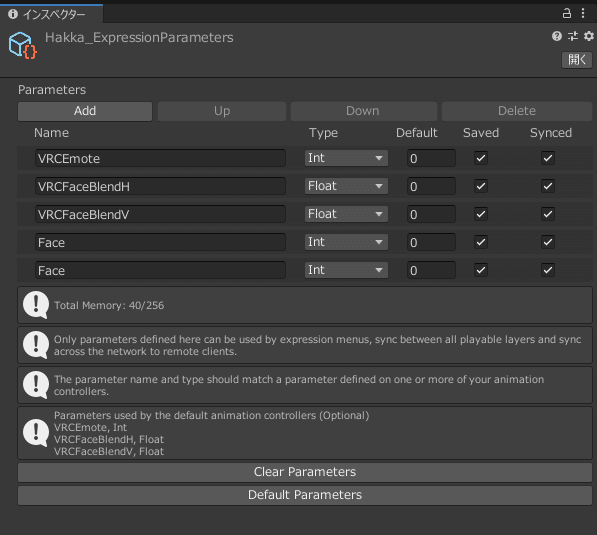Change VRCFaceBlendV type from Float dropdown
Image resolution: width=597 pixels, height=535 pixels.
pos(346,214)
